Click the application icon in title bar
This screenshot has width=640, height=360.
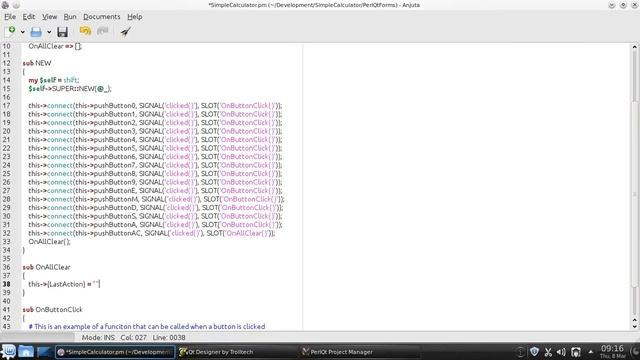(5, 5)
